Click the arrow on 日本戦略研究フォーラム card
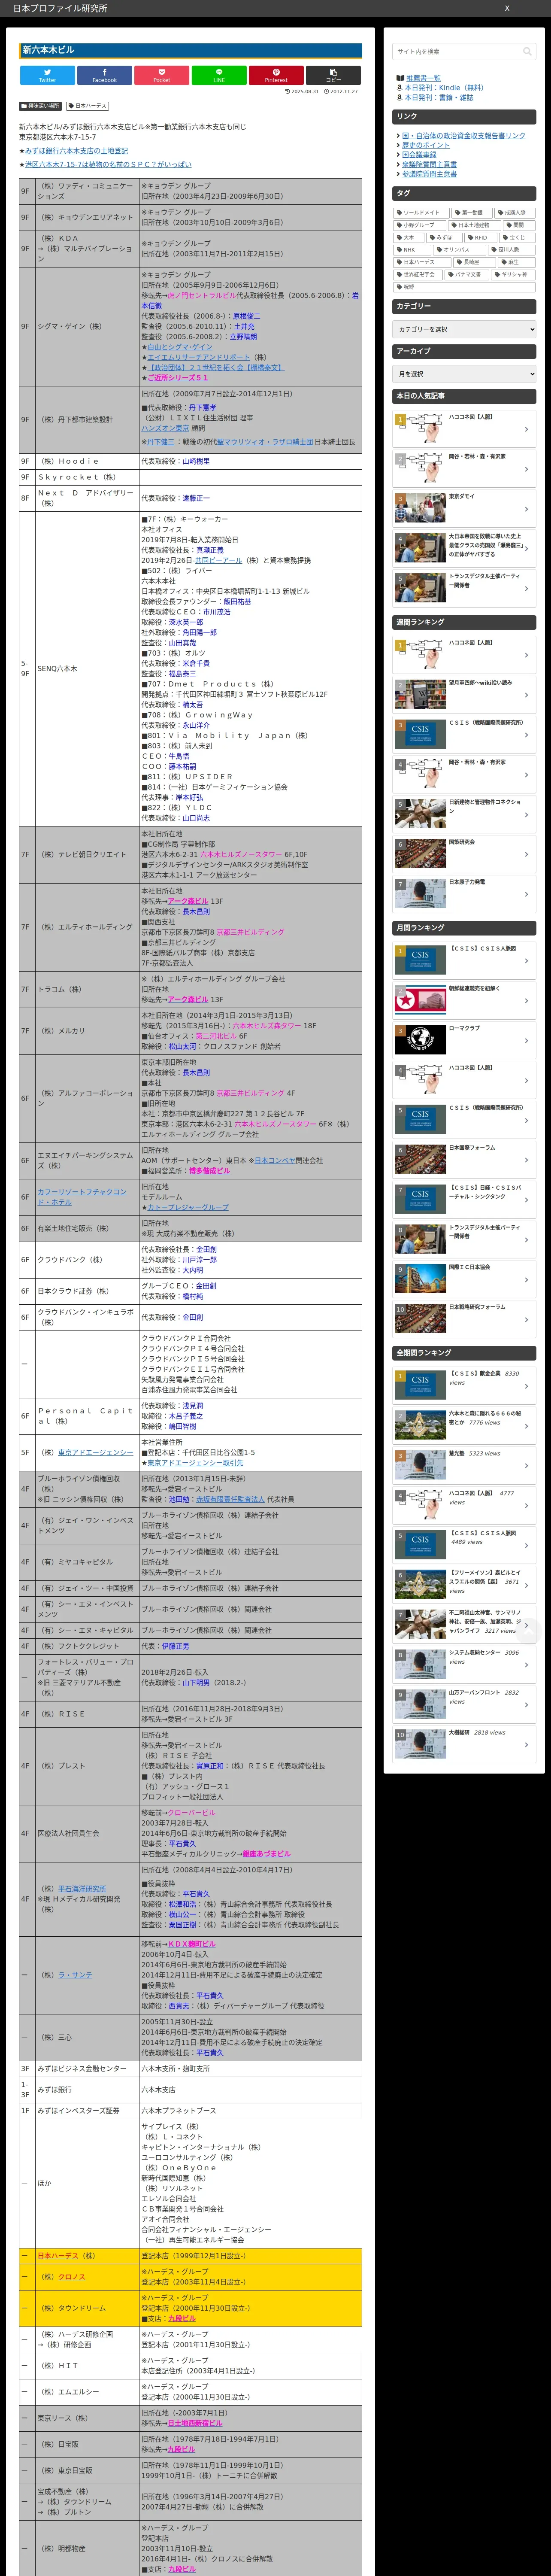This screenshot has height=2576, width=551. [x=527, y=1321]
